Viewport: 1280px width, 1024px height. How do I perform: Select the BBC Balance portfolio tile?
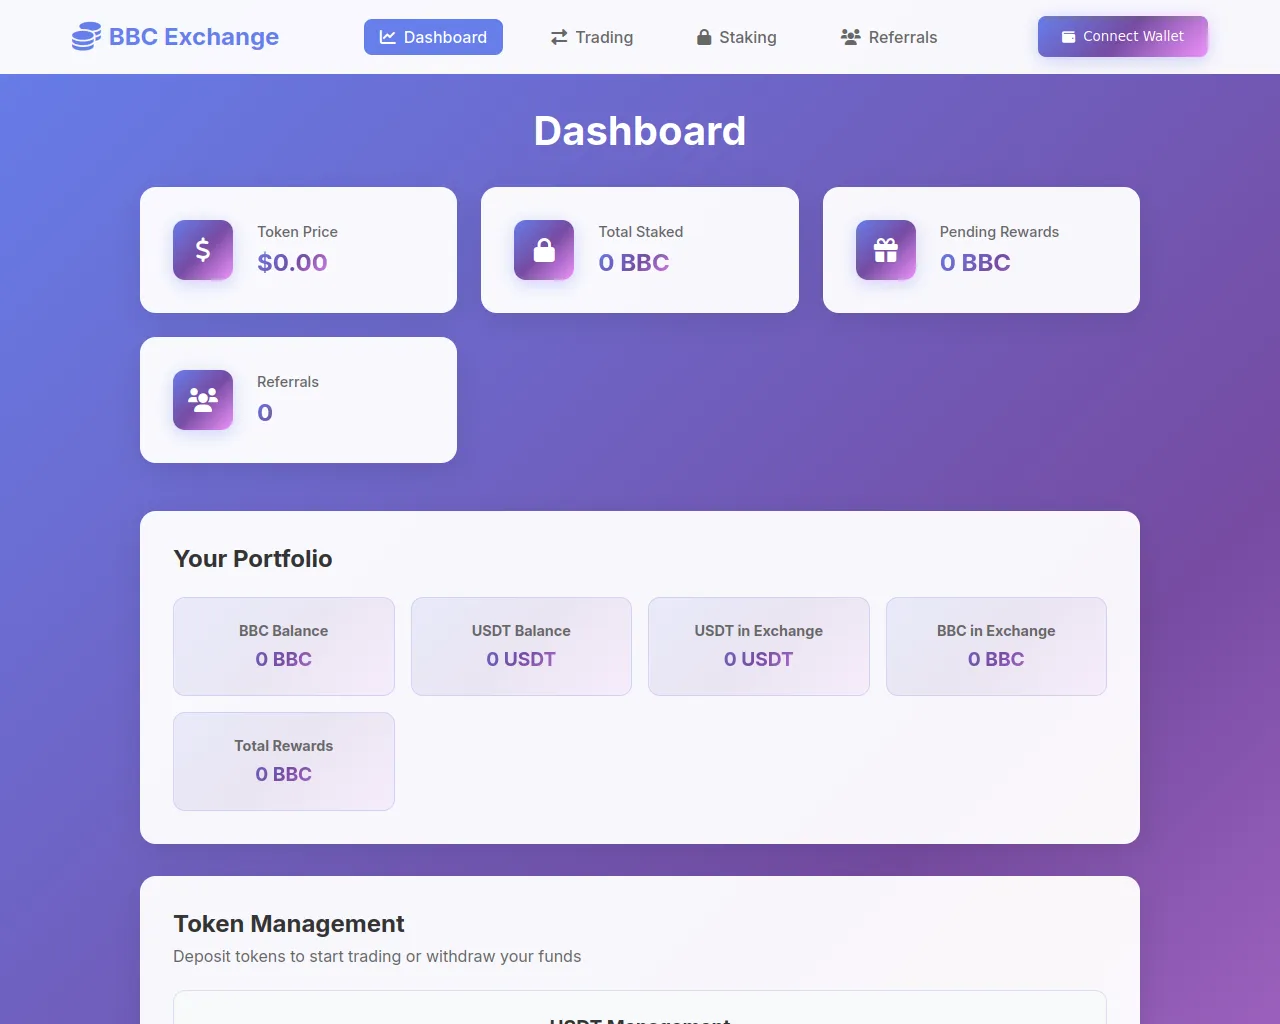click(284, 646)
